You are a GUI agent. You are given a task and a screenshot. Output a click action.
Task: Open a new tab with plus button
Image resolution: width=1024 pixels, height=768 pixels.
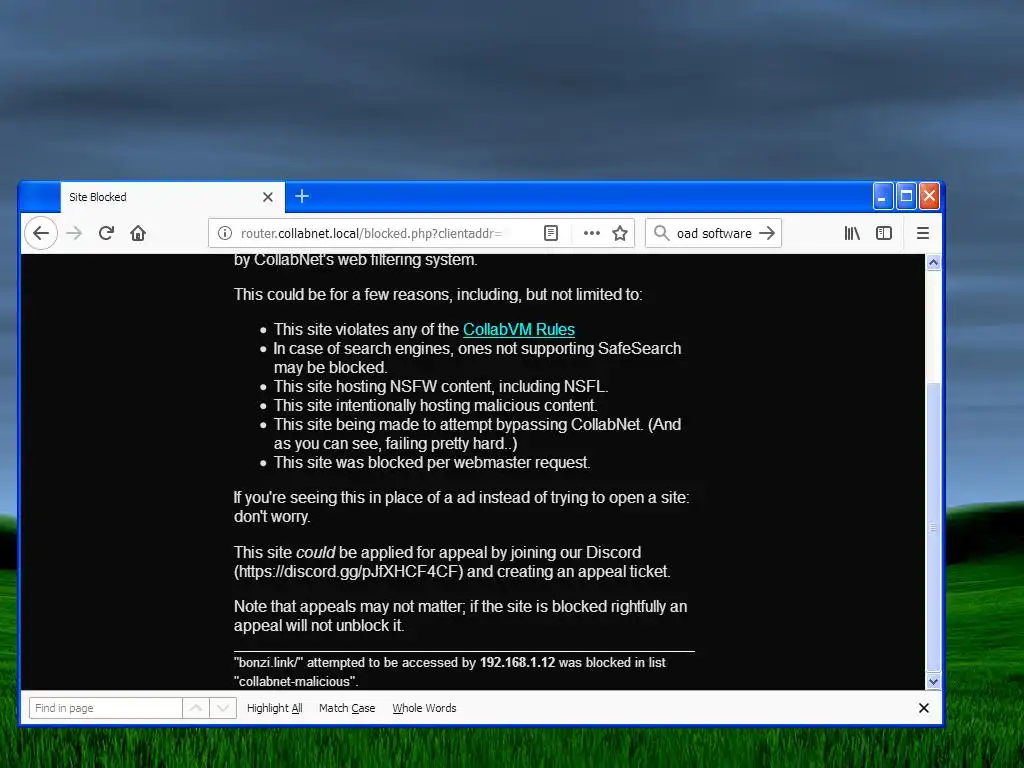pos(302,196)
